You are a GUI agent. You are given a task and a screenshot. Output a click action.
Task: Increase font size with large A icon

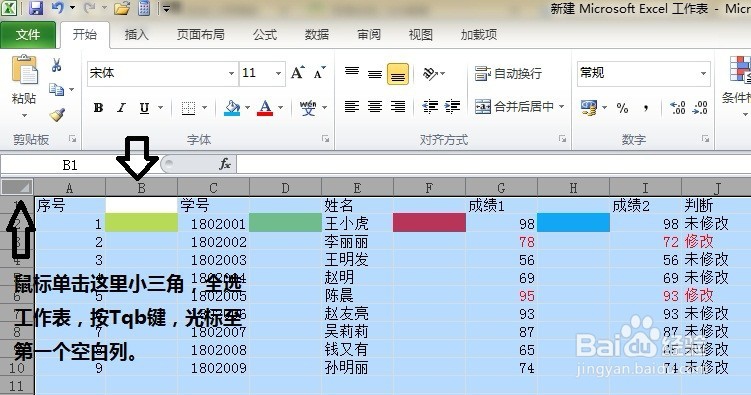(297, 73)
